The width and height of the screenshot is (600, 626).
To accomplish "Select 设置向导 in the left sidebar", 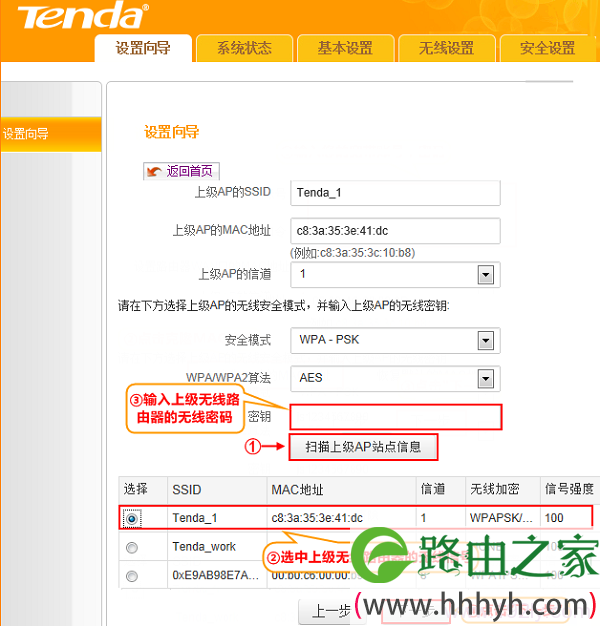I will 51,134.
